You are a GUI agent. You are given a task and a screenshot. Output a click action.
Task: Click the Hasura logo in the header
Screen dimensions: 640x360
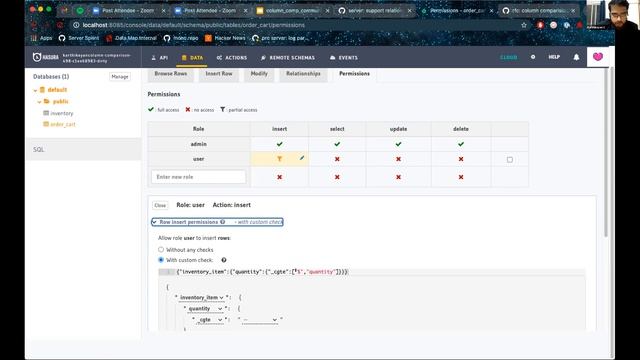pyautogui.click(x=45, y=57)
